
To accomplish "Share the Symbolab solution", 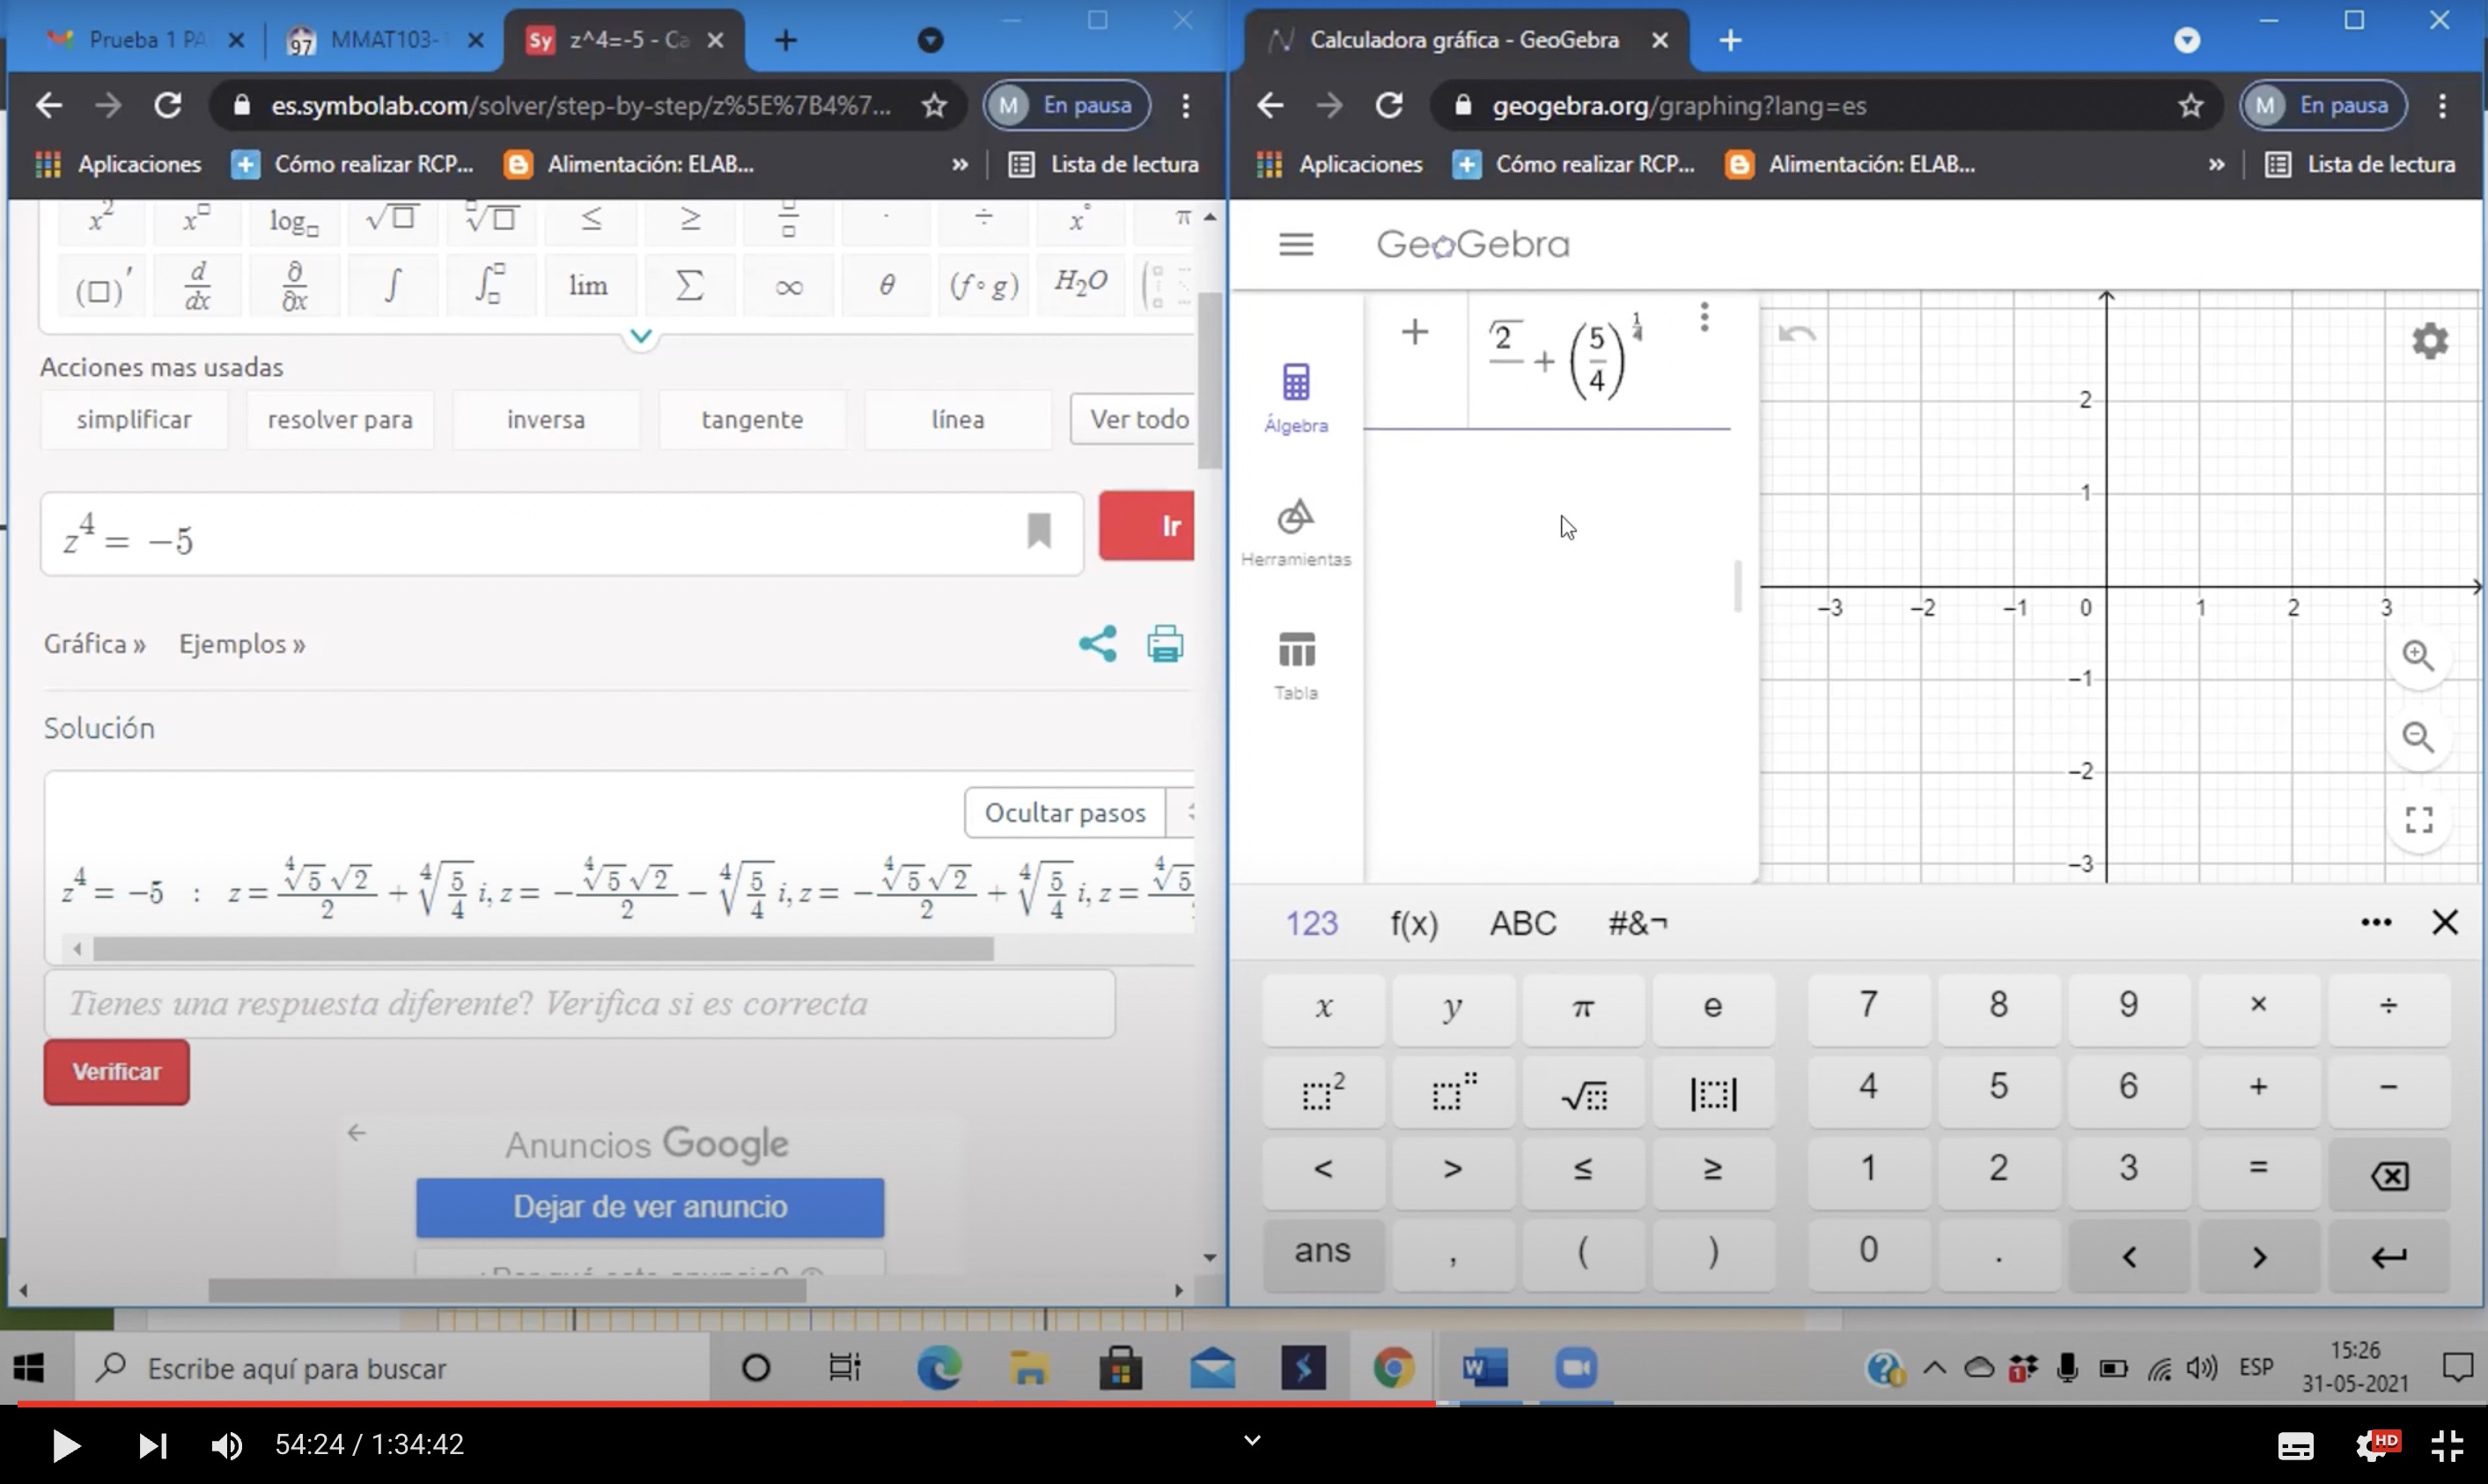I will [1097, 644].
